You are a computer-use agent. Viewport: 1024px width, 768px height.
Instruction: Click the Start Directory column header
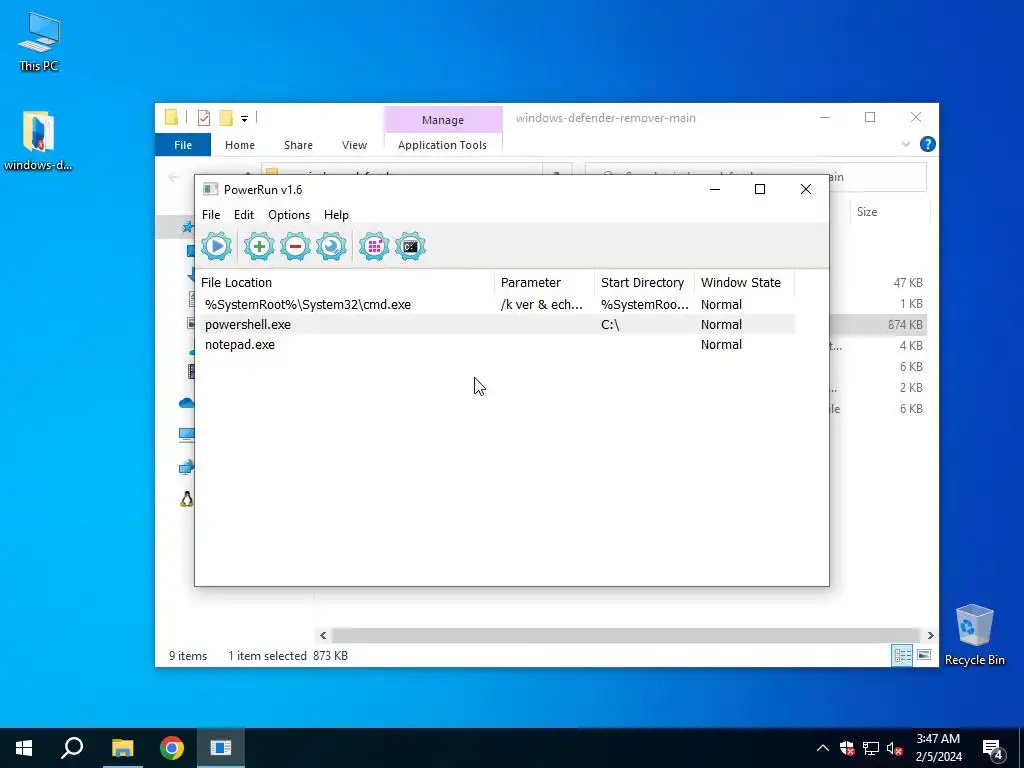[645, 283]
